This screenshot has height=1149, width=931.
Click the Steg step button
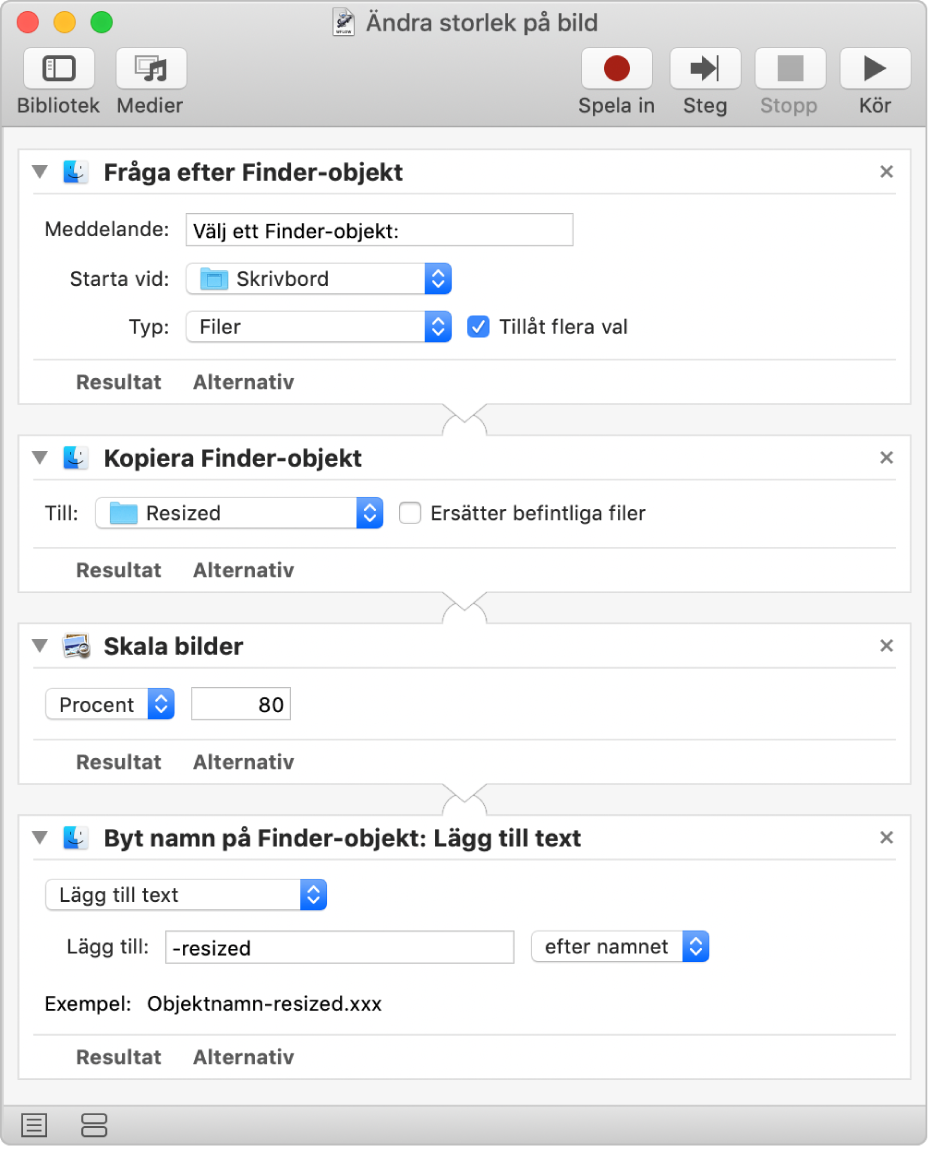pyautogui.click(x=704, y=69)
